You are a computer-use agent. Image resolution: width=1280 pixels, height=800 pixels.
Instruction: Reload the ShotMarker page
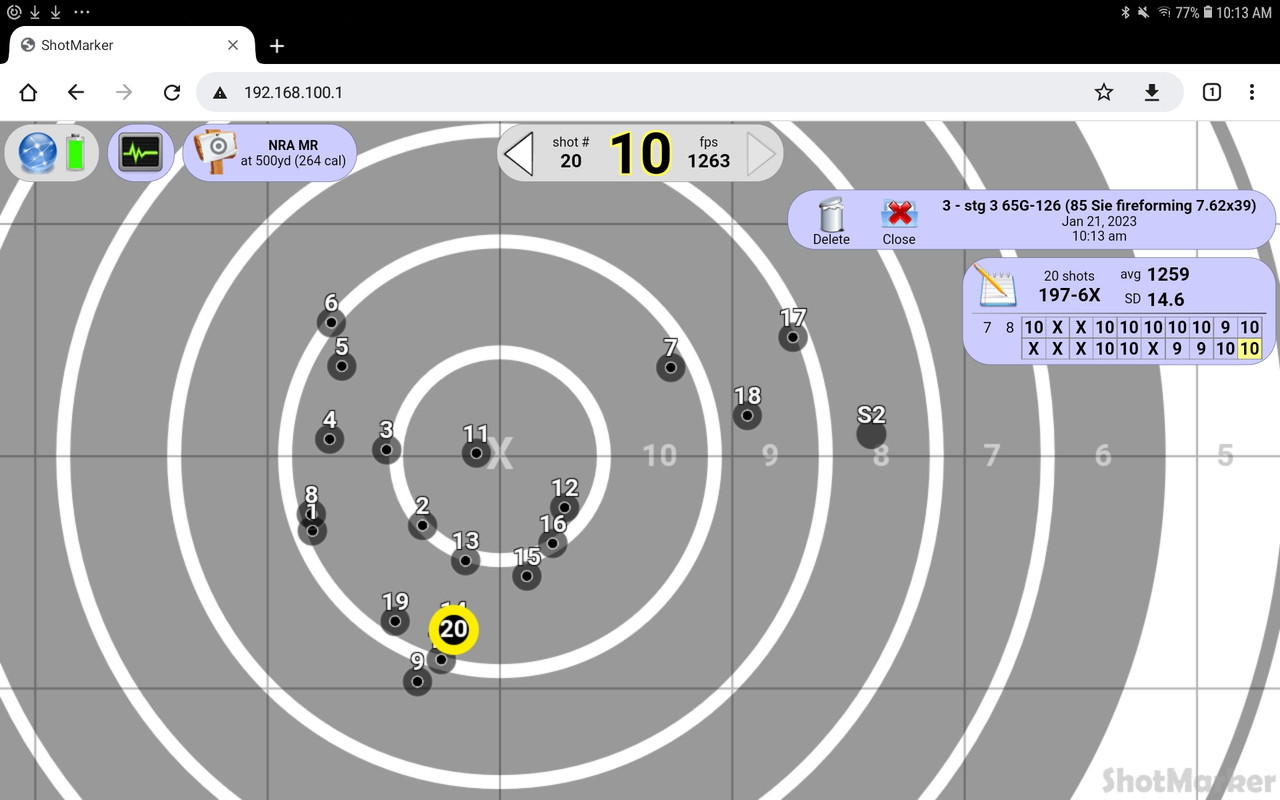172,92
